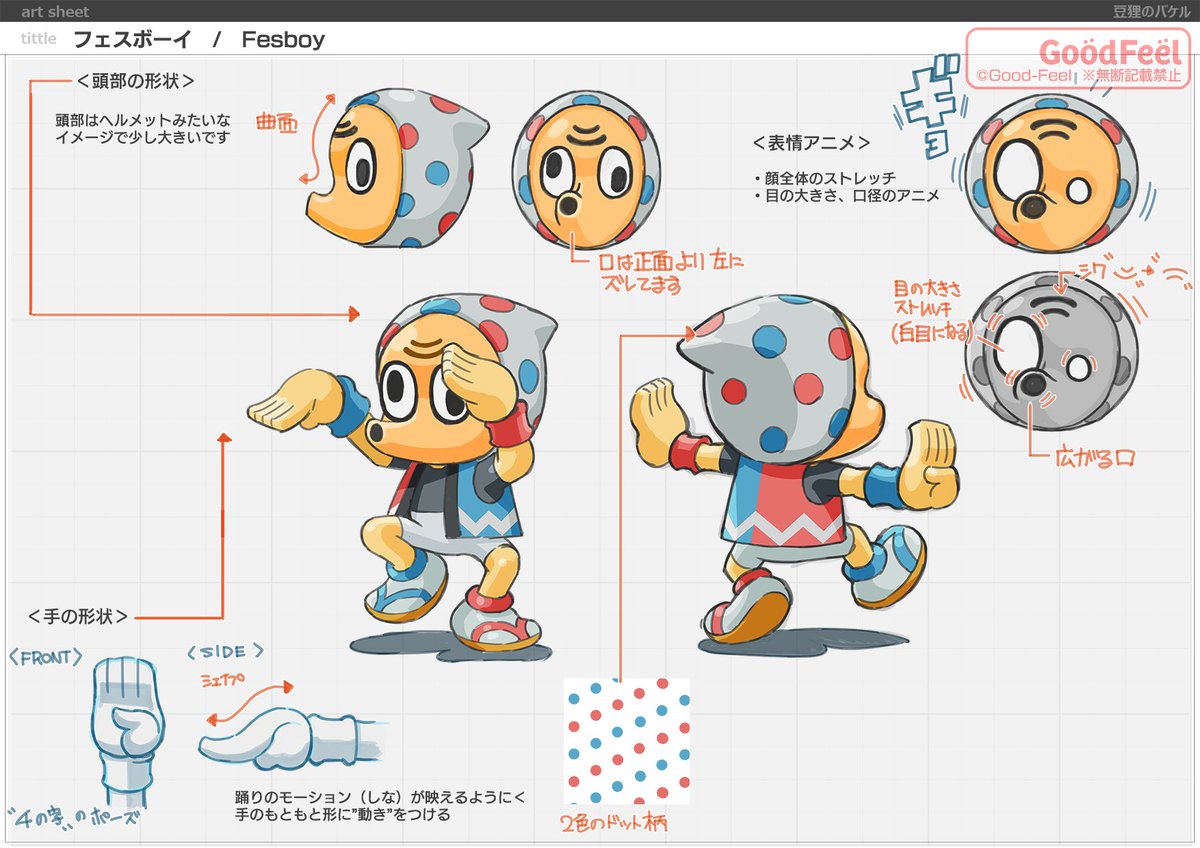Click the red and blue dot pattern swatch

(x=626, y=741)
